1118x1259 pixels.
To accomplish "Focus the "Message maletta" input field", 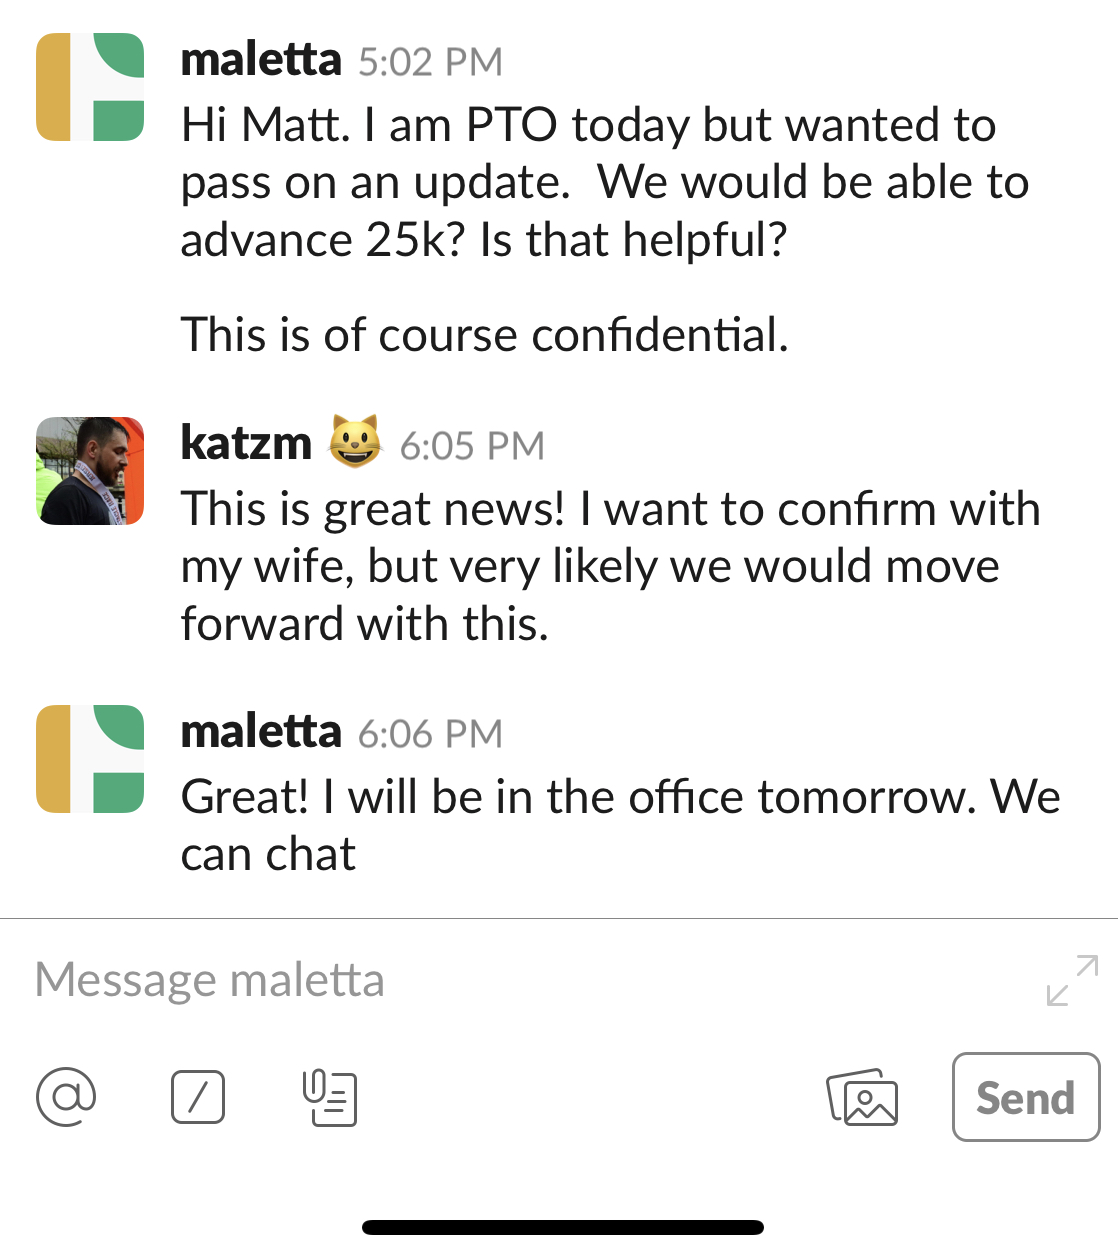I will click(500, 980).
